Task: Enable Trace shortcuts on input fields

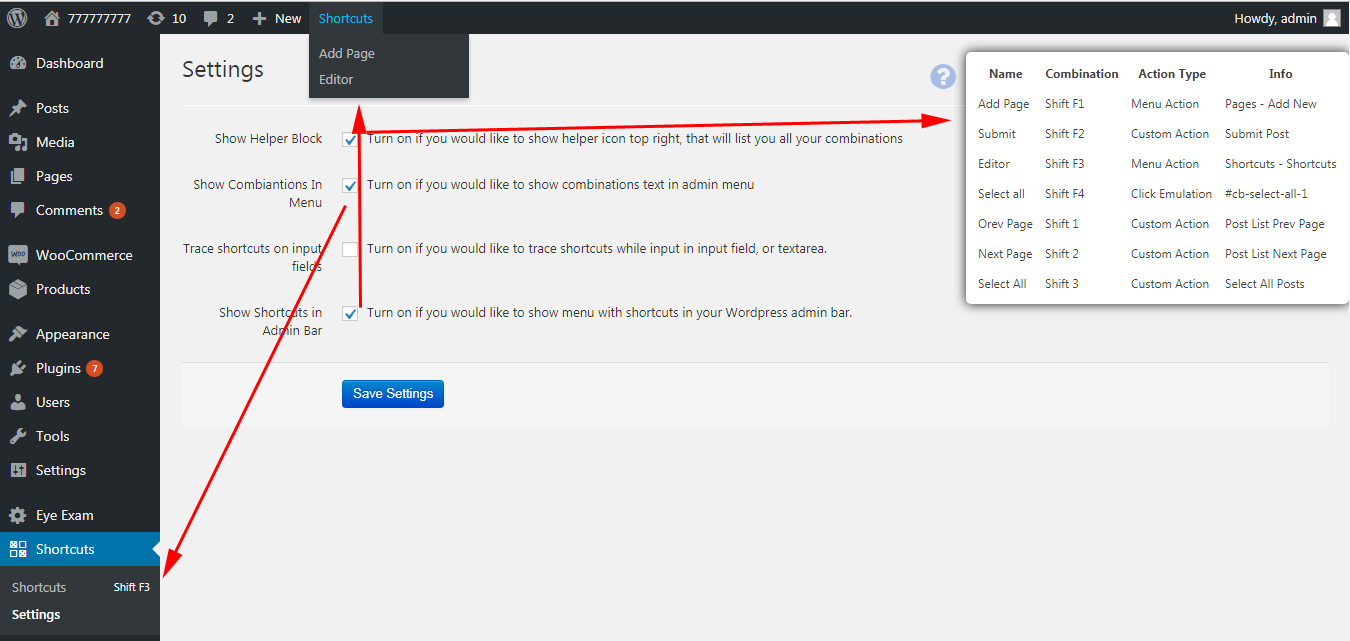Action: 350,249
